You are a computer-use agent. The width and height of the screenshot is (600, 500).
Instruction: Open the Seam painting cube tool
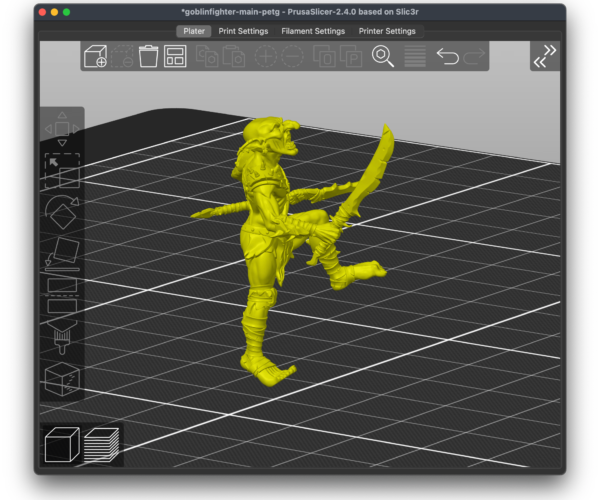[x=62, y=381]
